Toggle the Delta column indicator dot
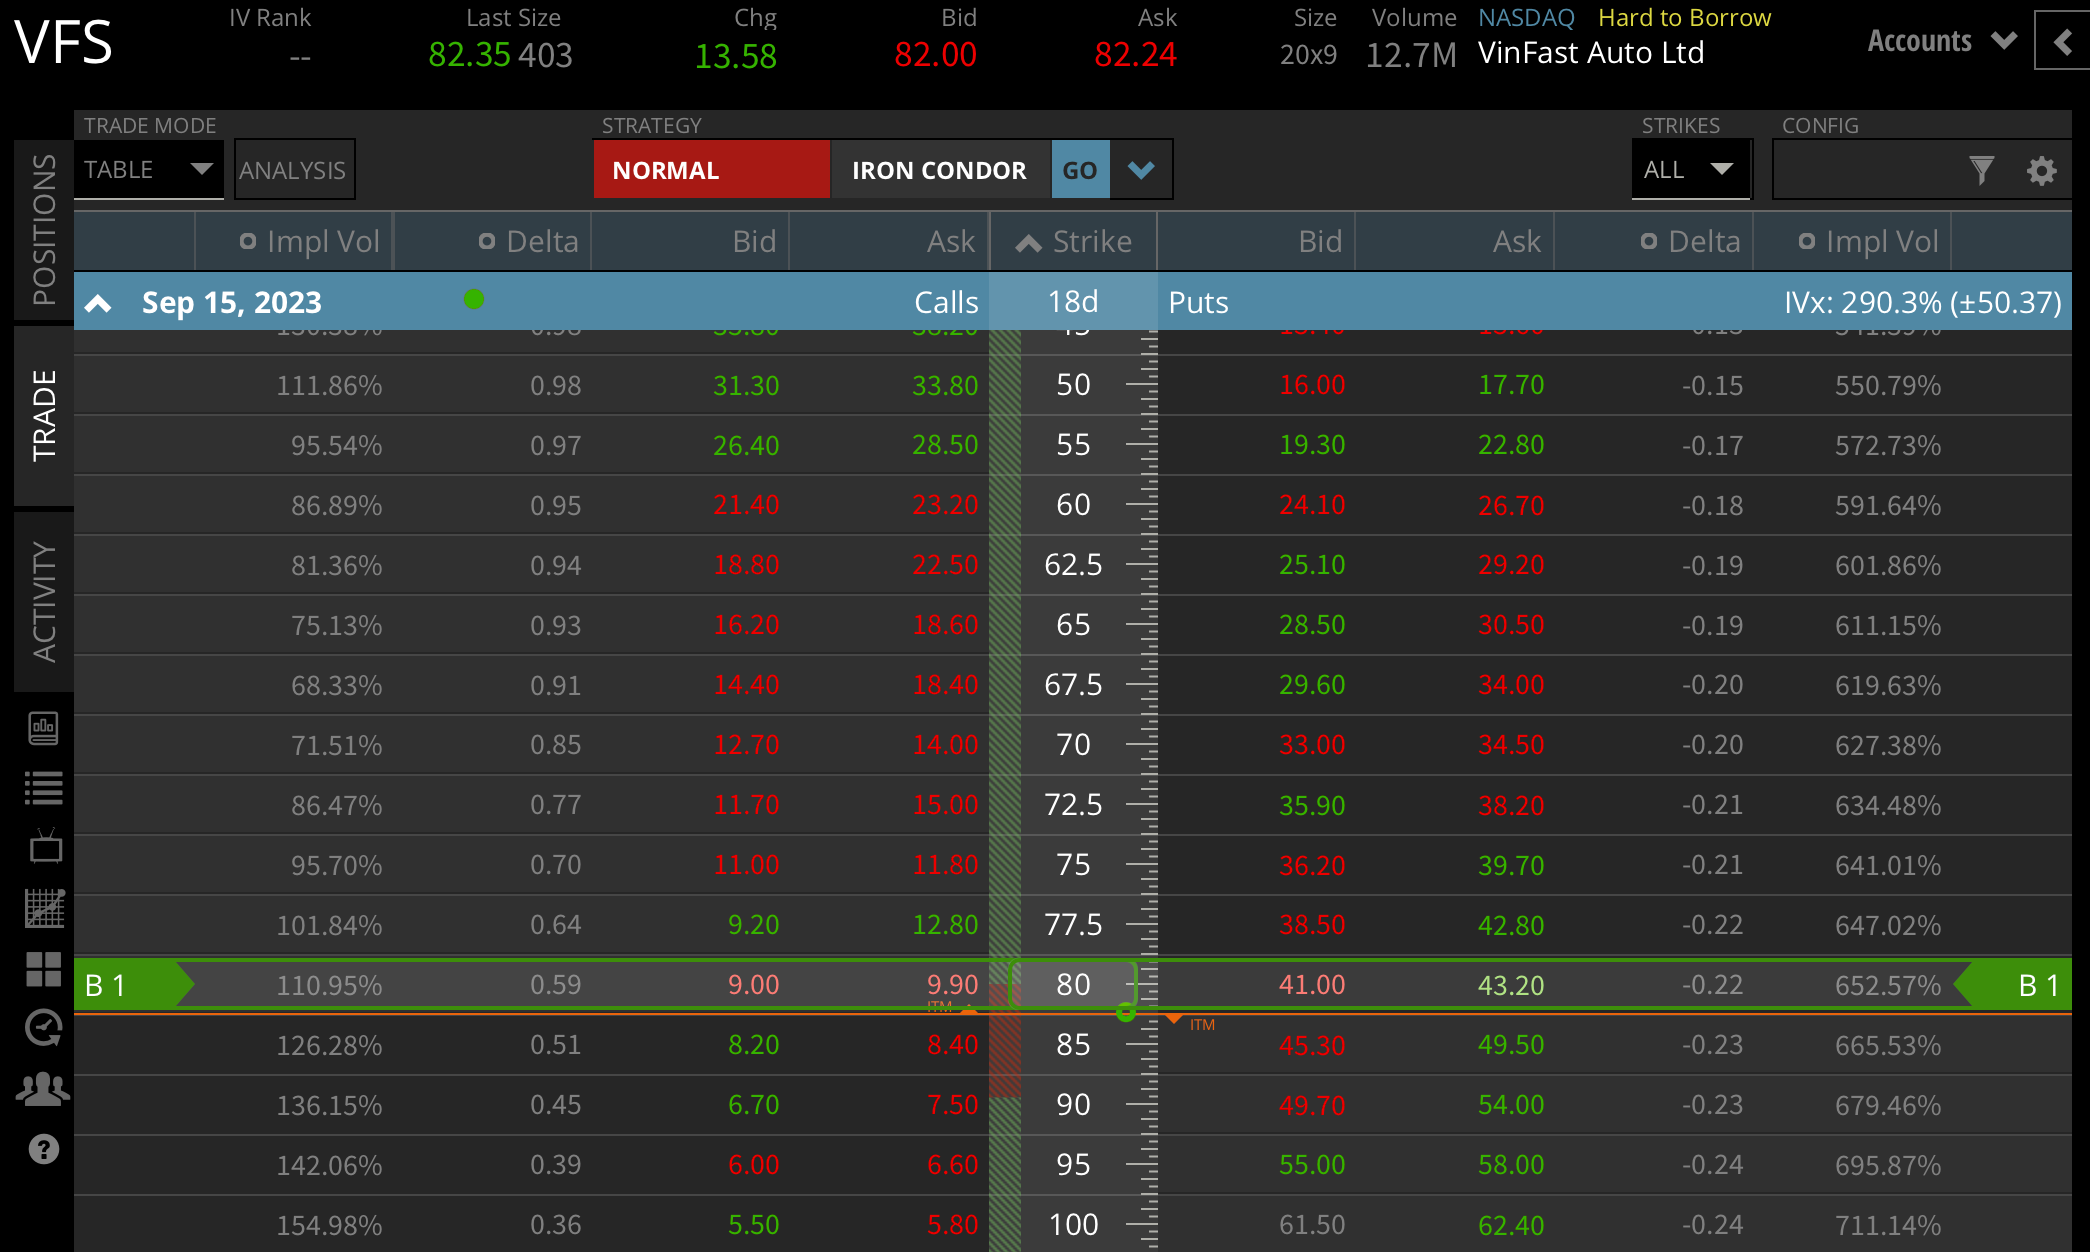Image resolution: width=2090 pixels, height=1252 pixels. pyautogui.click(x=488, y=240)
